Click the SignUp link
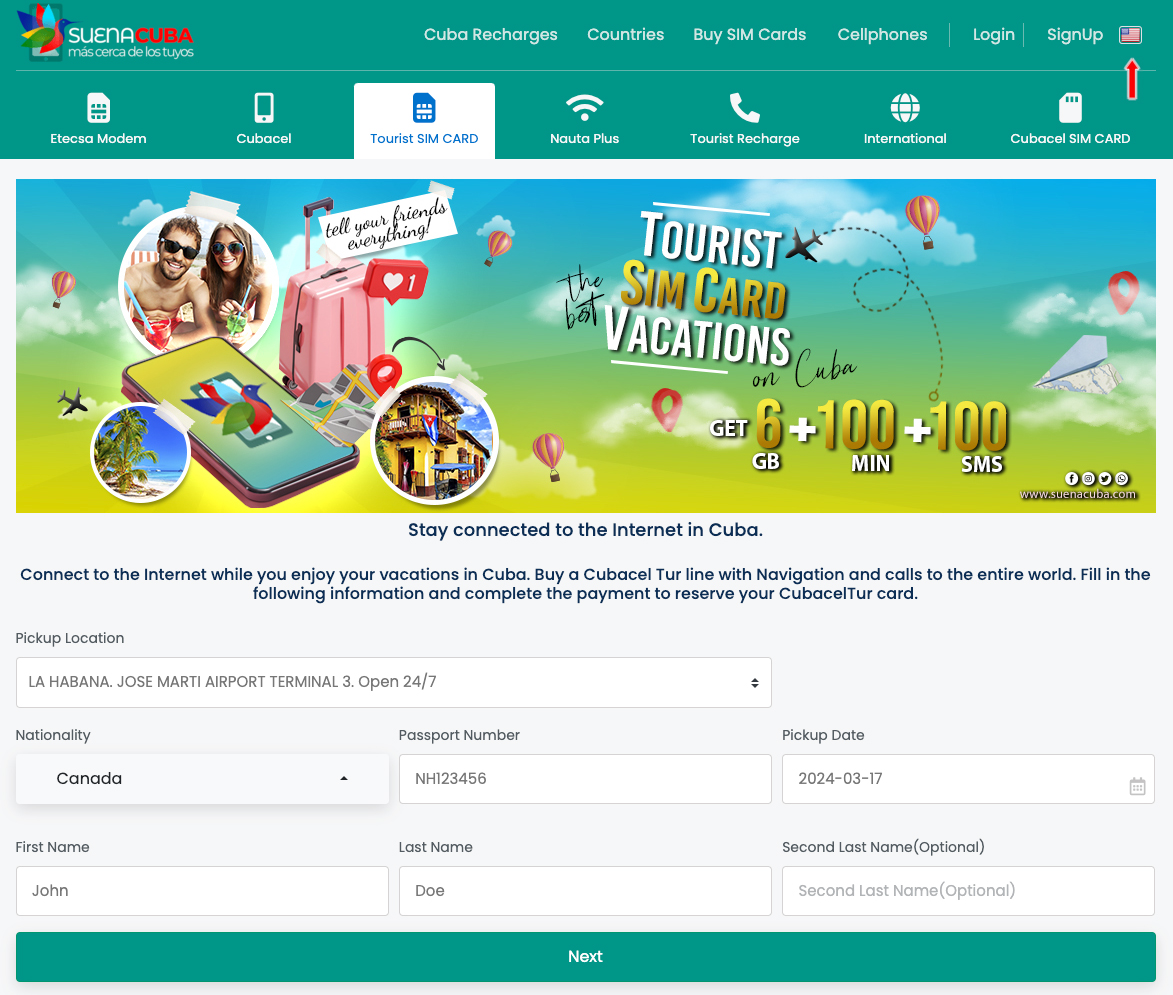 pyautogui.click(x=1074, y=34)
